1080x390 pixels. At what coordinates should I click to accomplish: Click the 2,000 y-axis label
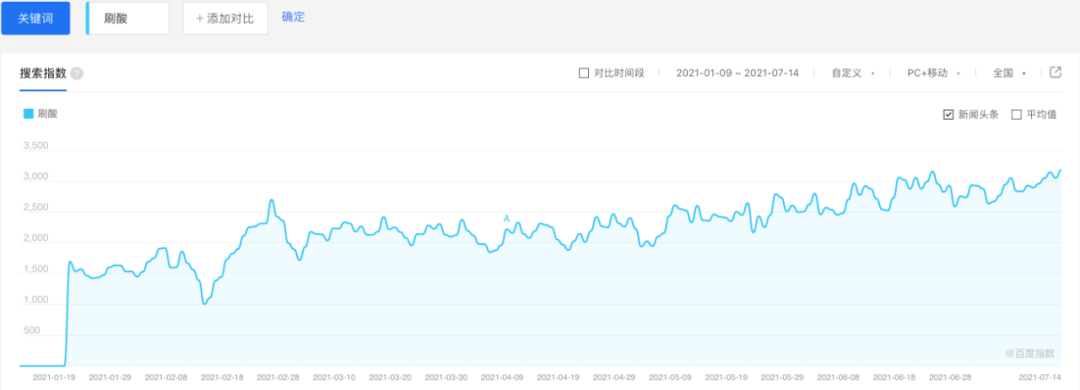point(35,239)
